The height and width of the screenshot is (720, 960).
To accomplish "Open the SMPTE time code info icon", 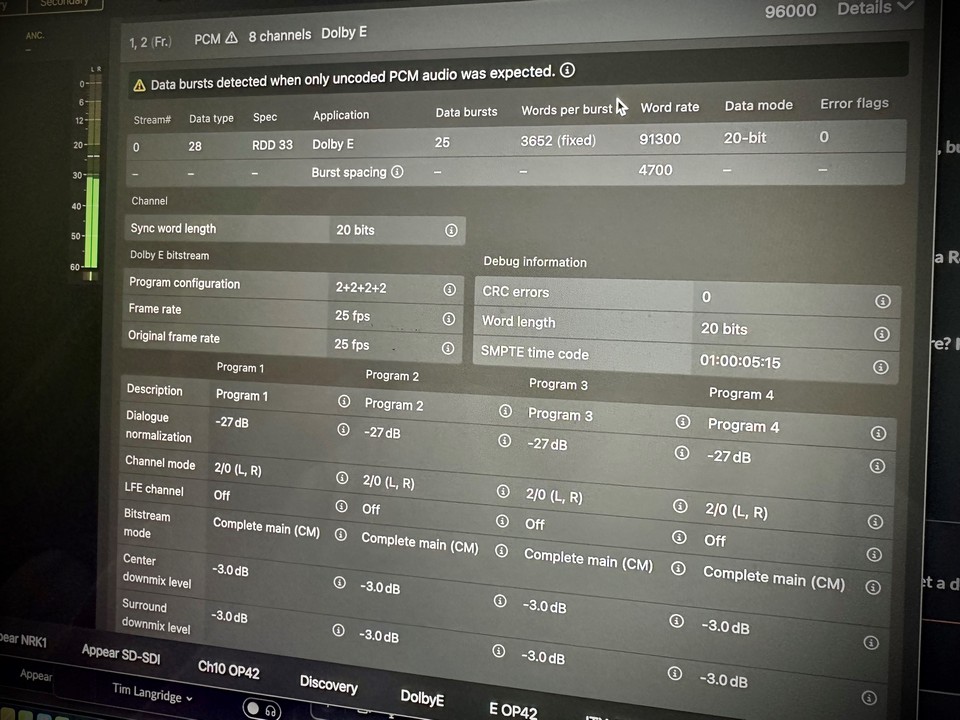I will click(881, 366).
